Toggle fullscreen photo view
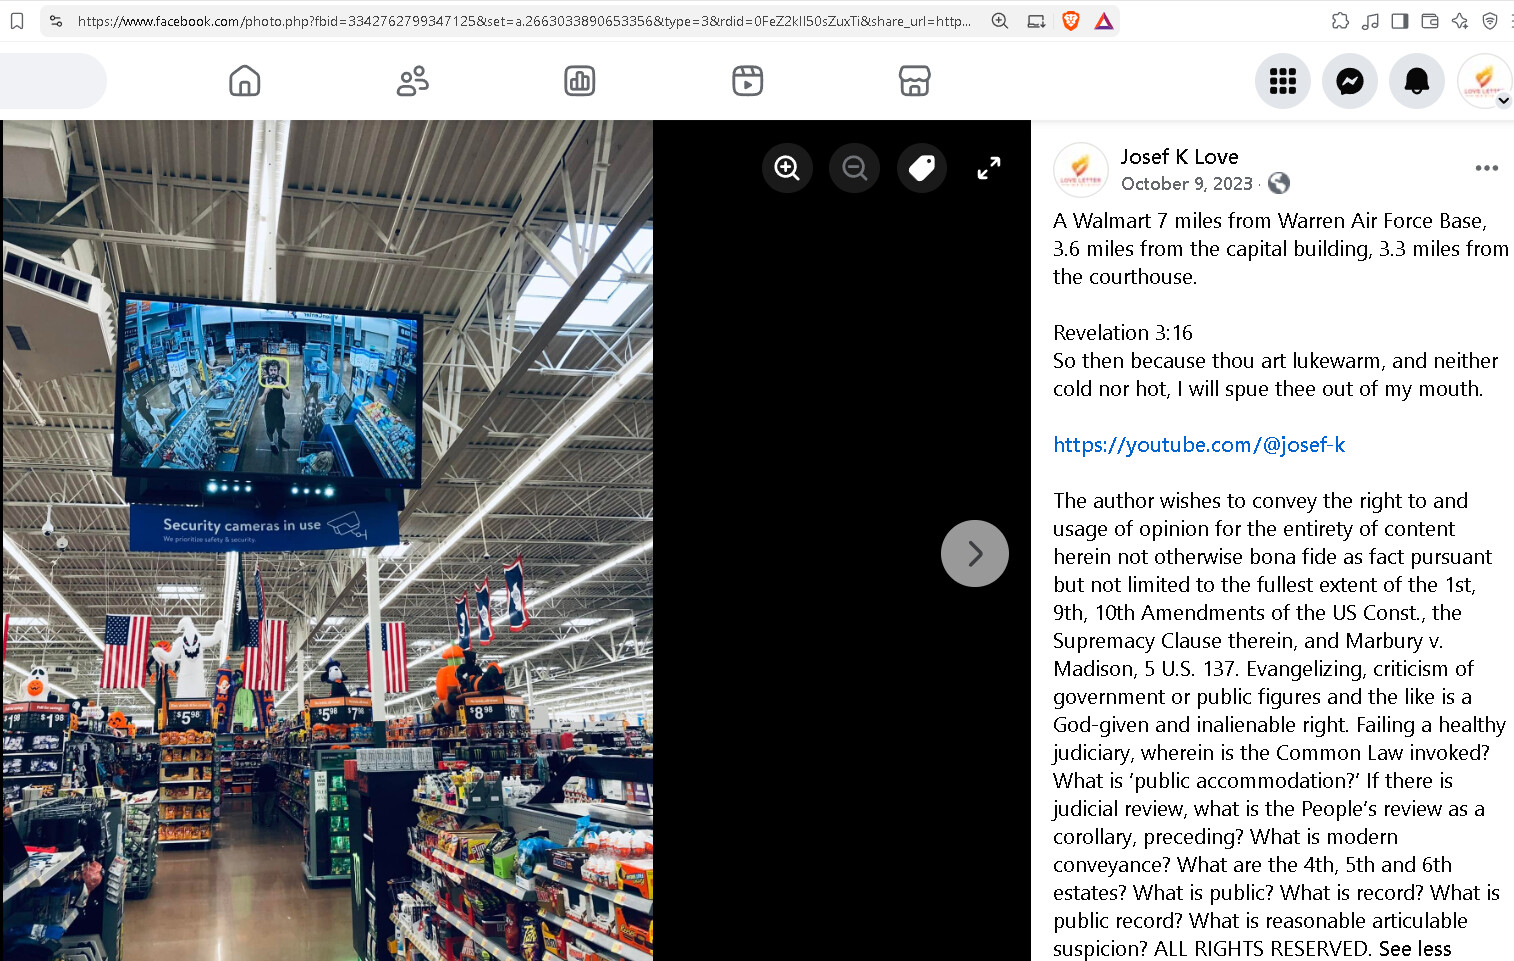 coord(989,168)
